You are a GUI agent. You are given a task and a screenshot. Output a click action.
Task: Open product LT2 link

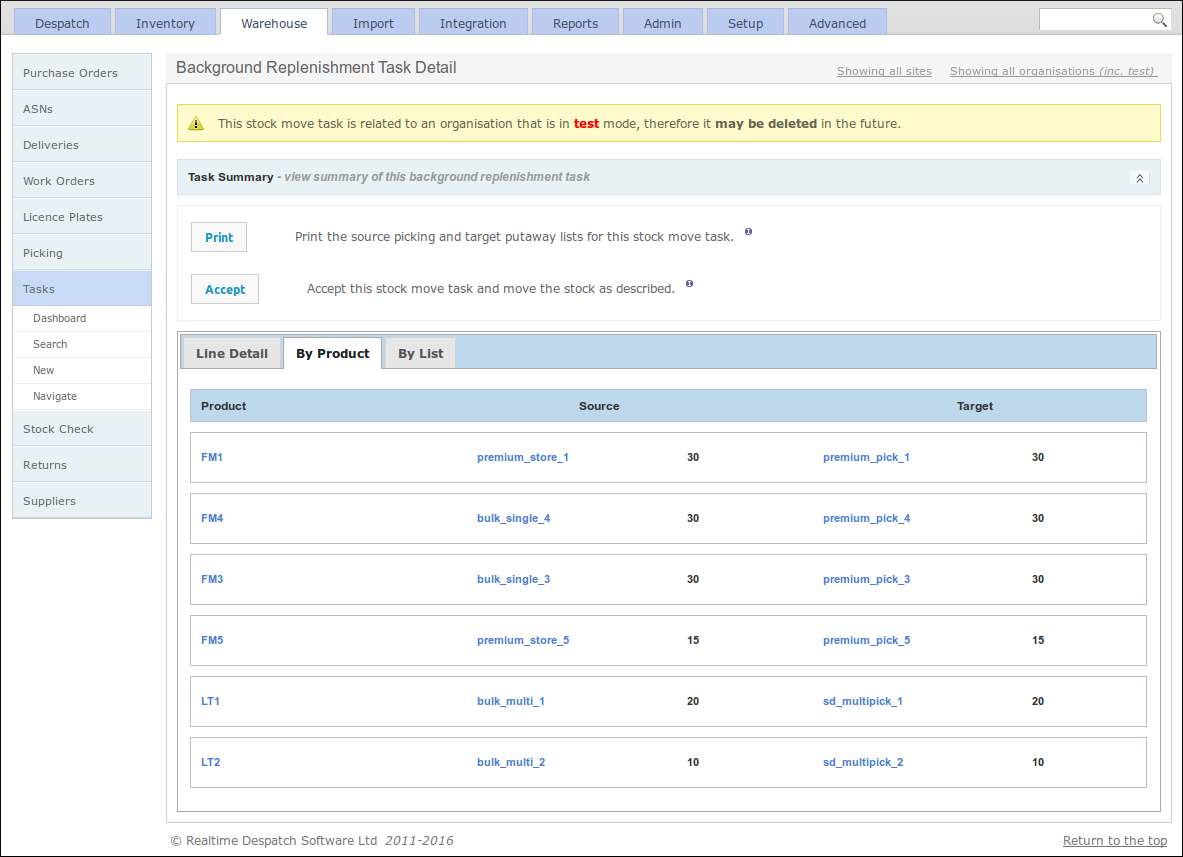tap(210, 763)
